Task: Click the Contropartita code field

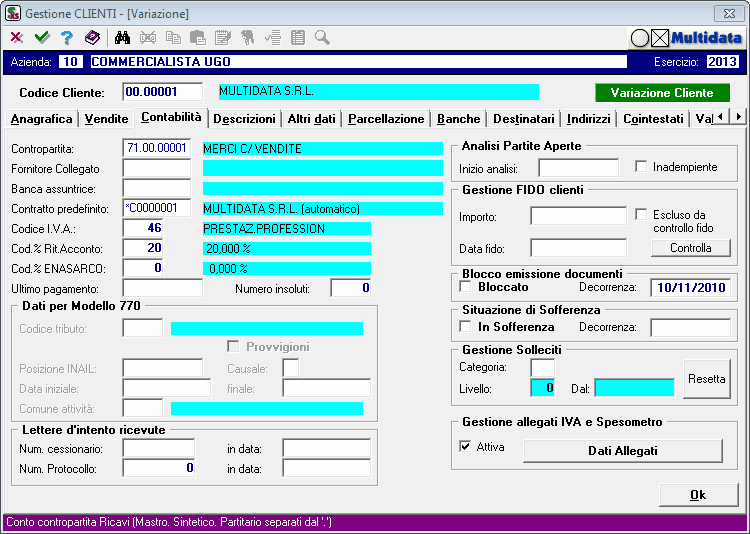Action: pyautogui.click(x=157, y=148)
